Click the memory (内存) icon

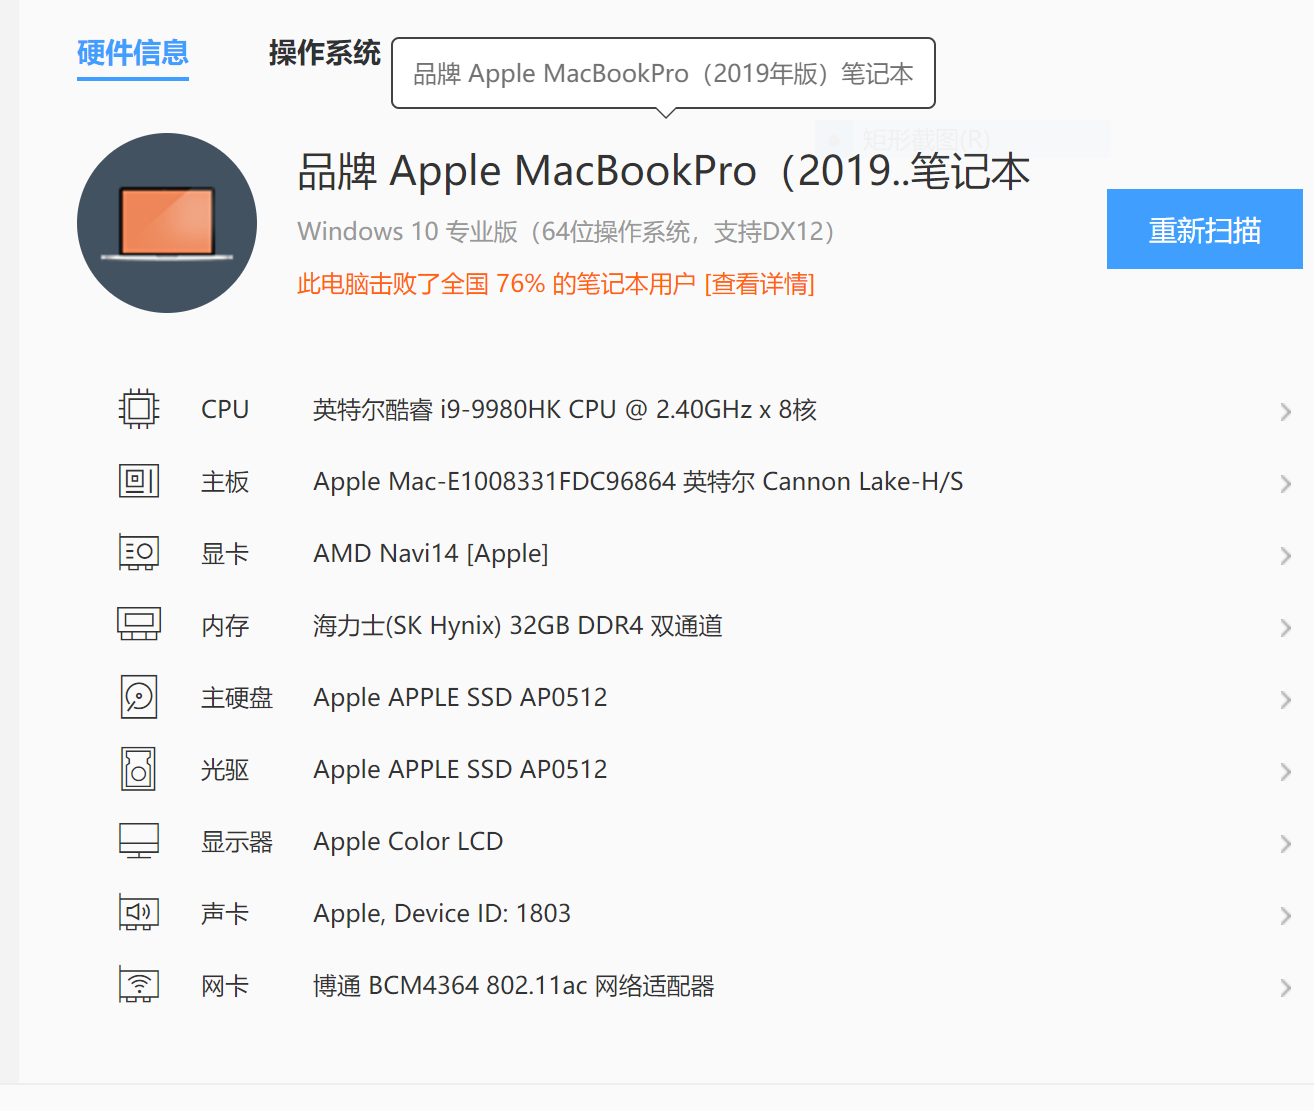139,625
